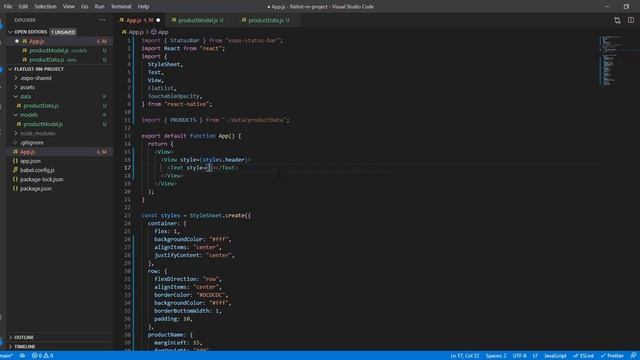Restore down the VS Code window
The width and height of the screenshot is (640, 360).
tap(626, 7)
